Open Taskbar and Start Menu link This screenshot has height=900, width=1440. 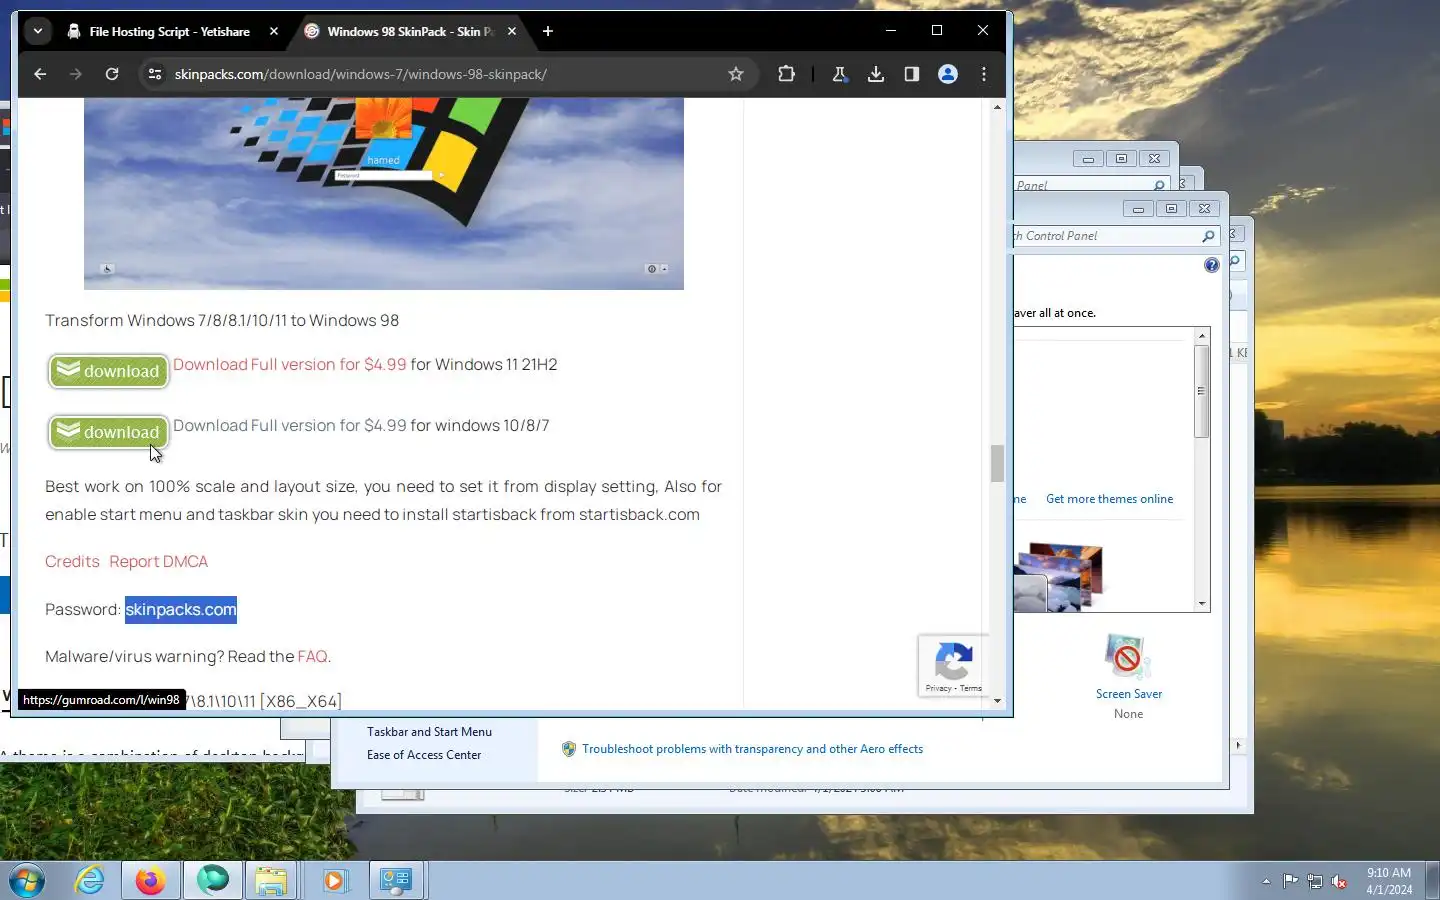point(429,732)
